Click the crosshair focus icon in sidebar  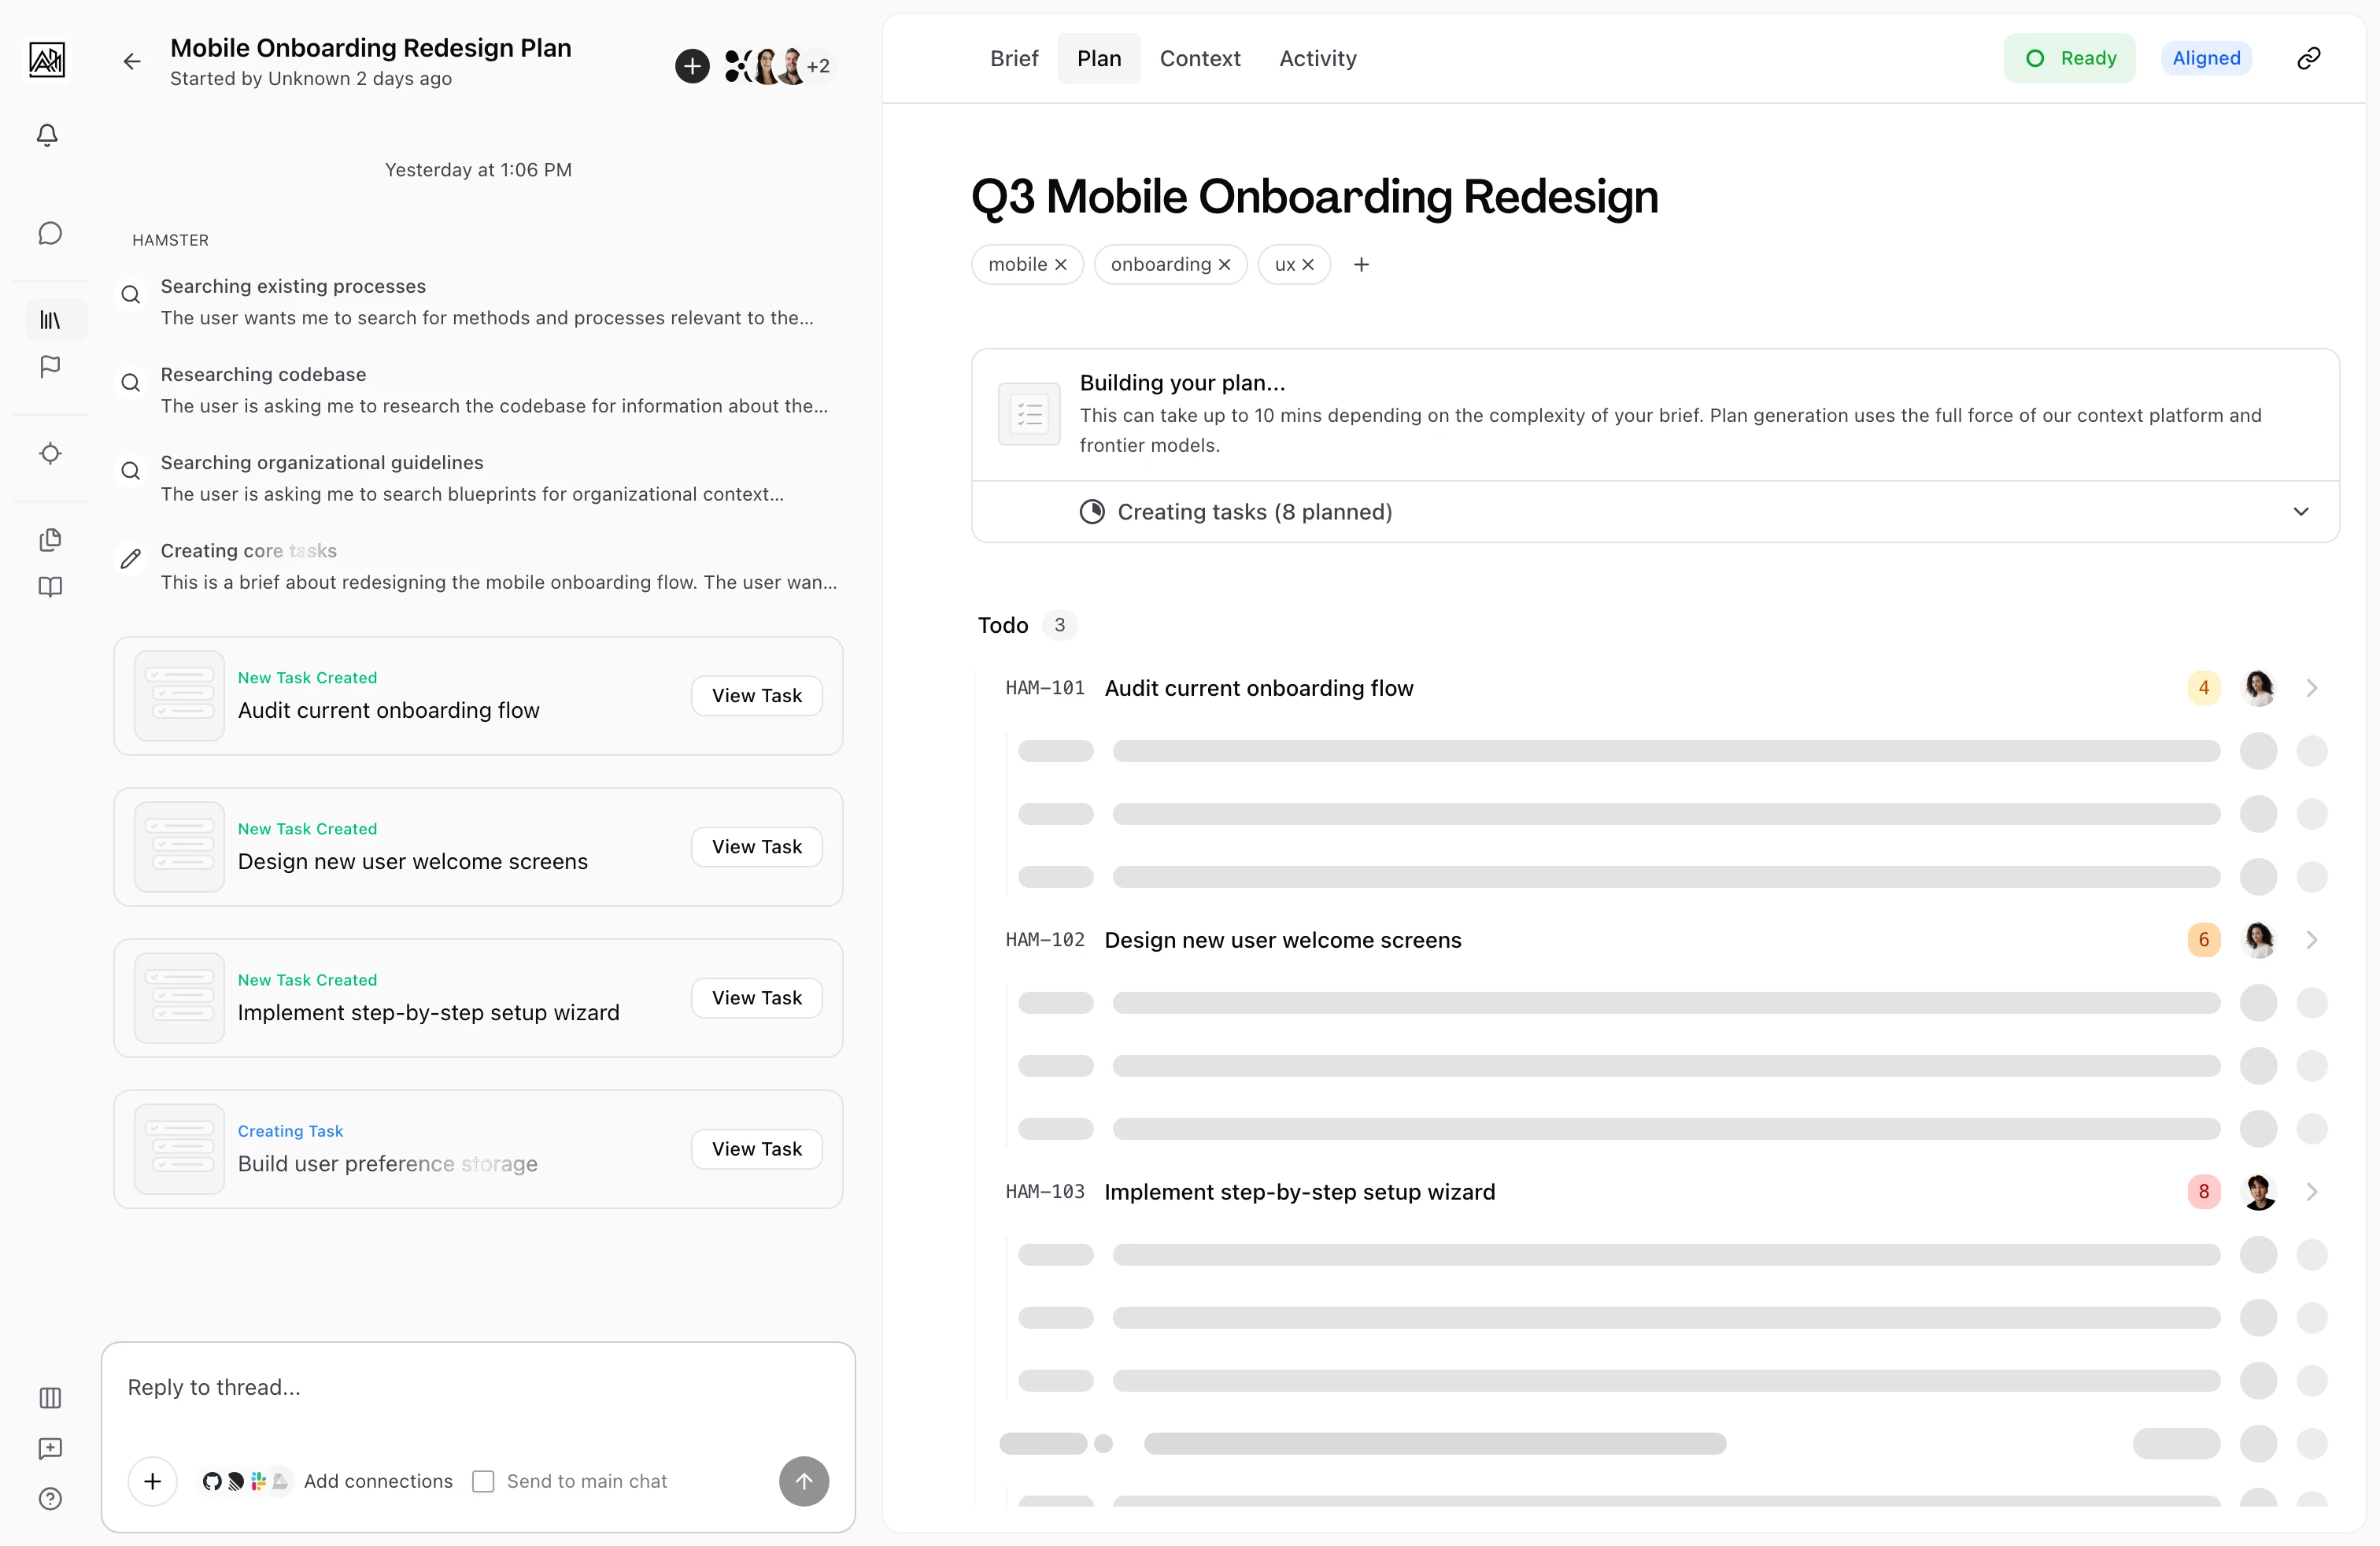click(49, 453)
